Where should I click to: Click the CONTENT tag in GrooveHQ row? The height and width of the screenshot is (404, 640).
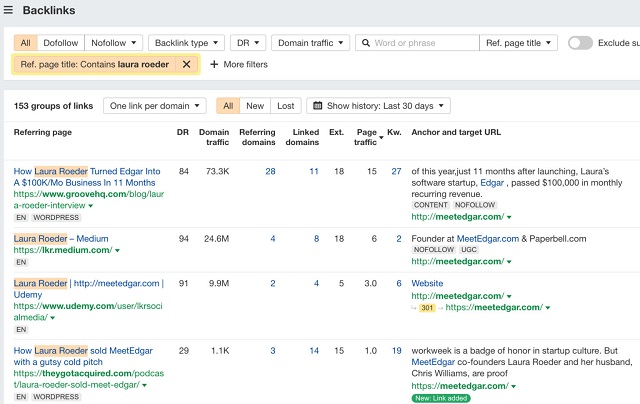point(431,205)
